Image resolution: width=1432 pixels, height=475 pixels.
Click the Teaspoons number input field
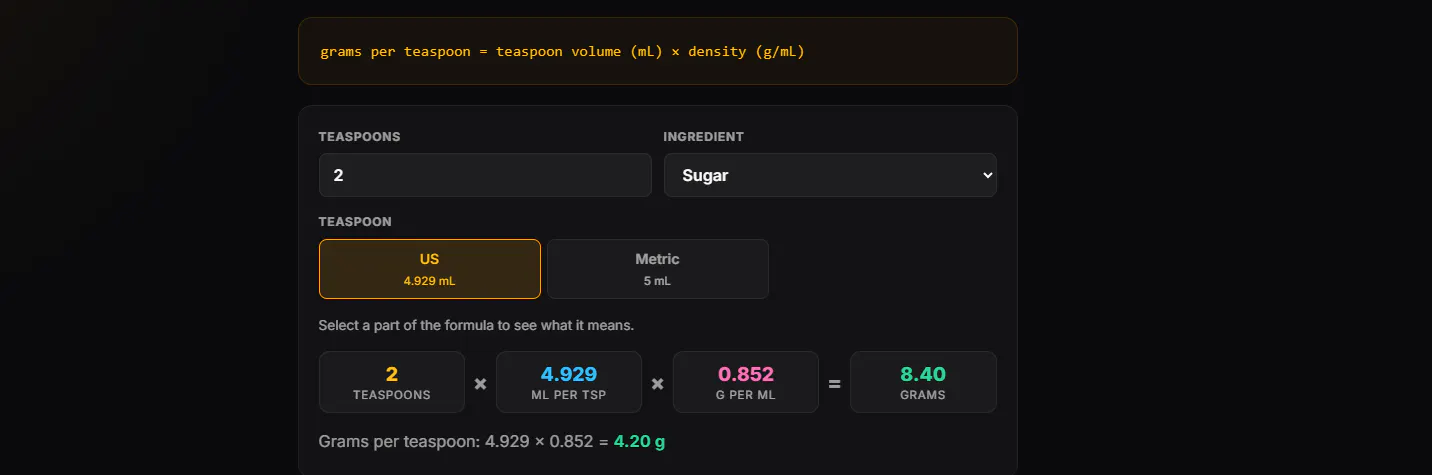485,175
